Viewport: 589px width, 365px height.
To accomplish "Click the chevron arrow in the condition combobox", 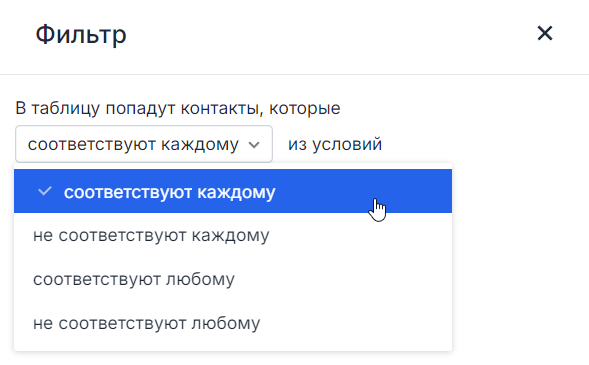I will click(254, 145).
